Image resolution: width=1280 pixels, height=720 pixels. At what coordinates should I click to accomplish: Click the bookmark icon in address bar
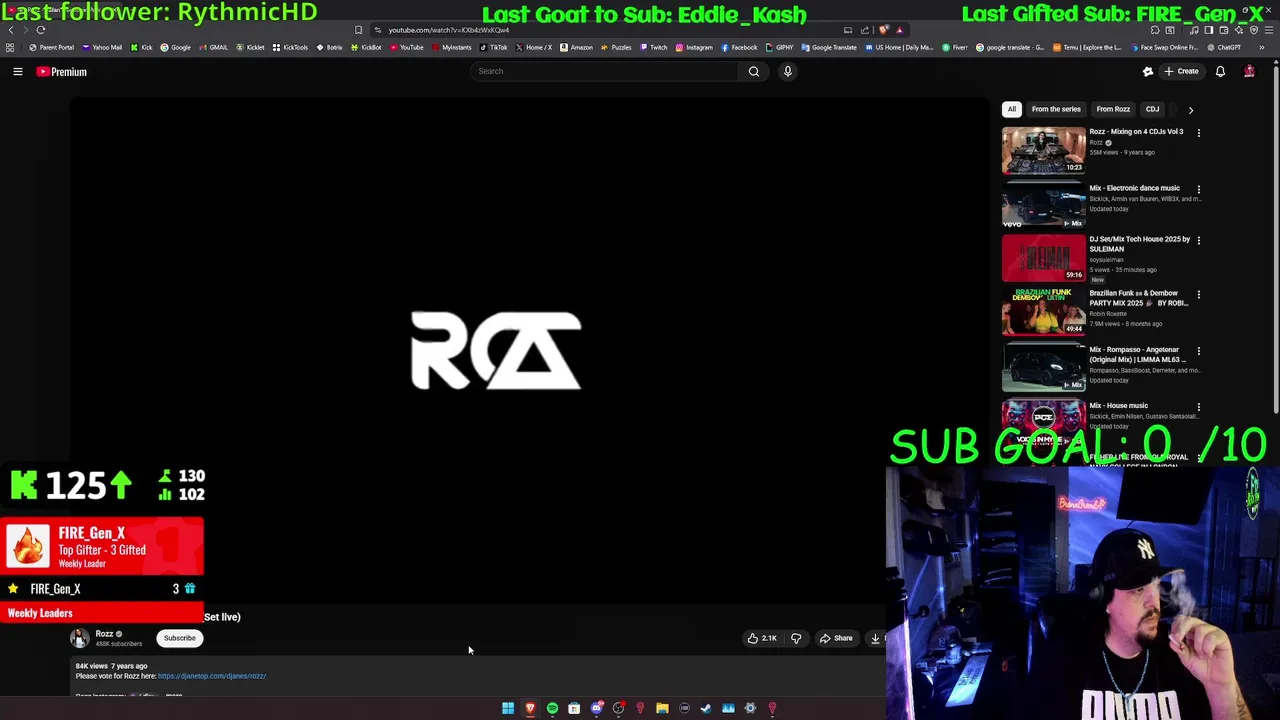point(358,30)
